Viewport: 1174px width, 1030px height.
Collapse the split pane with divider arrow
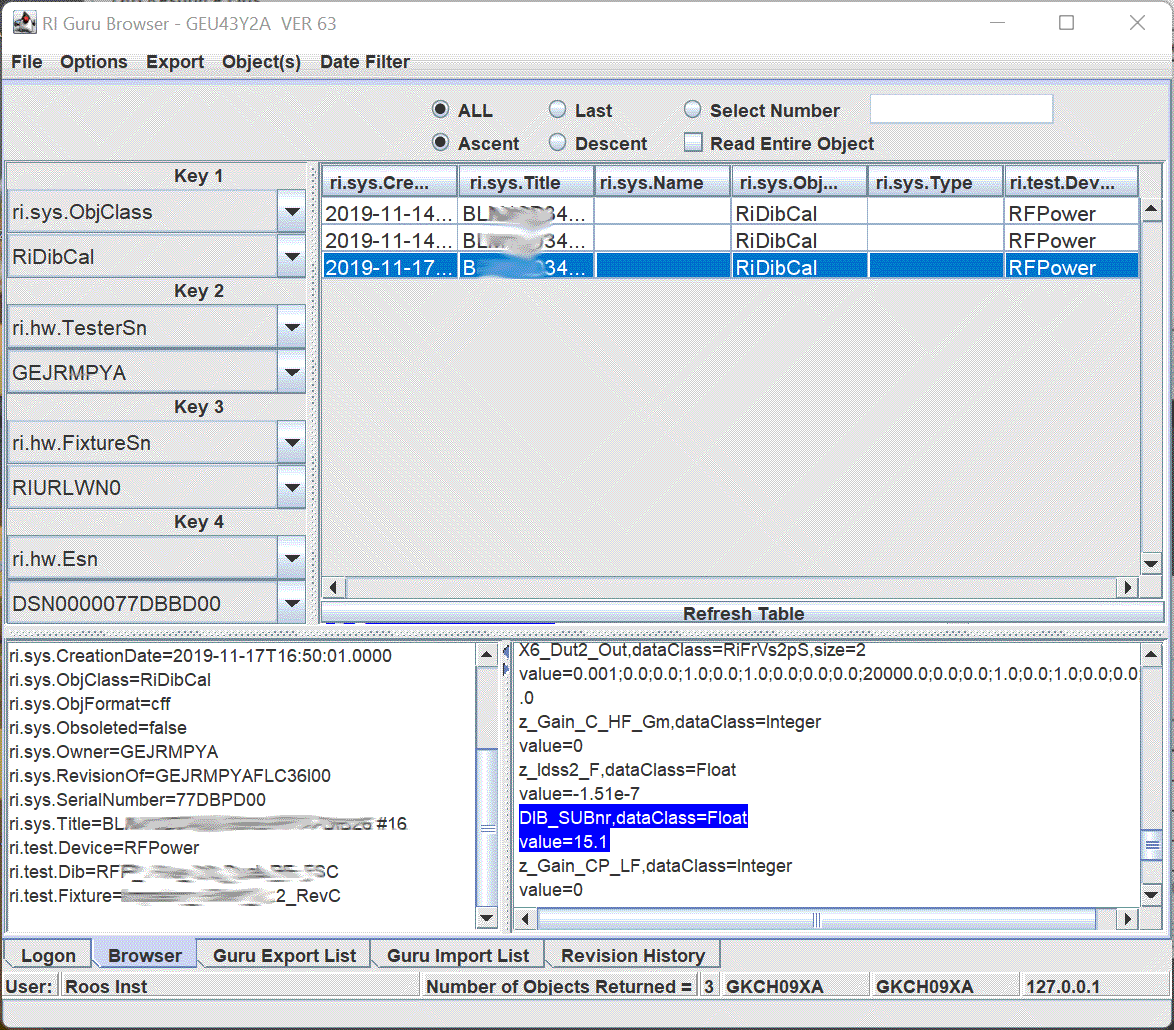505,652
